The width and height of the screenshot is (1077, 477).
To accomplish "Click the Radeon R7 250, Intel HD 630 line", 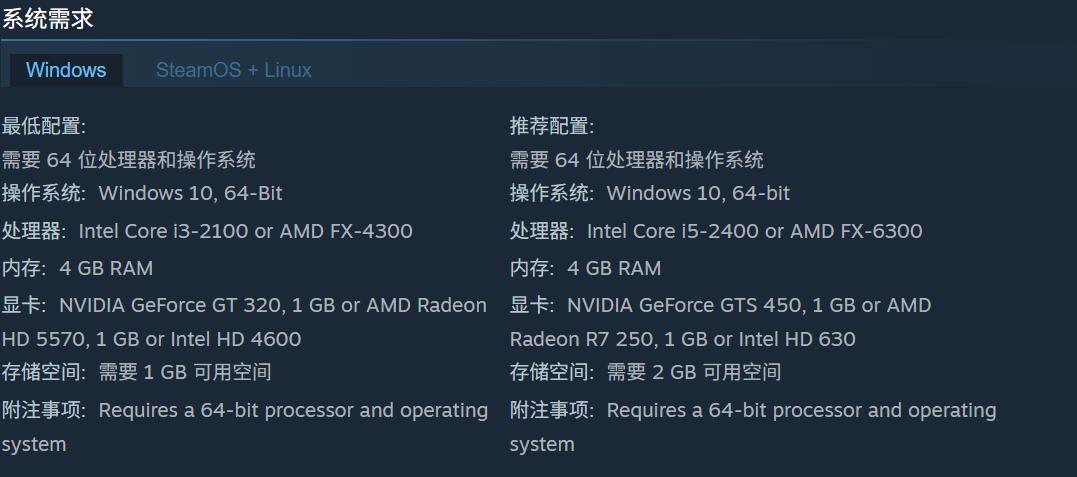I will click(682, 339).
